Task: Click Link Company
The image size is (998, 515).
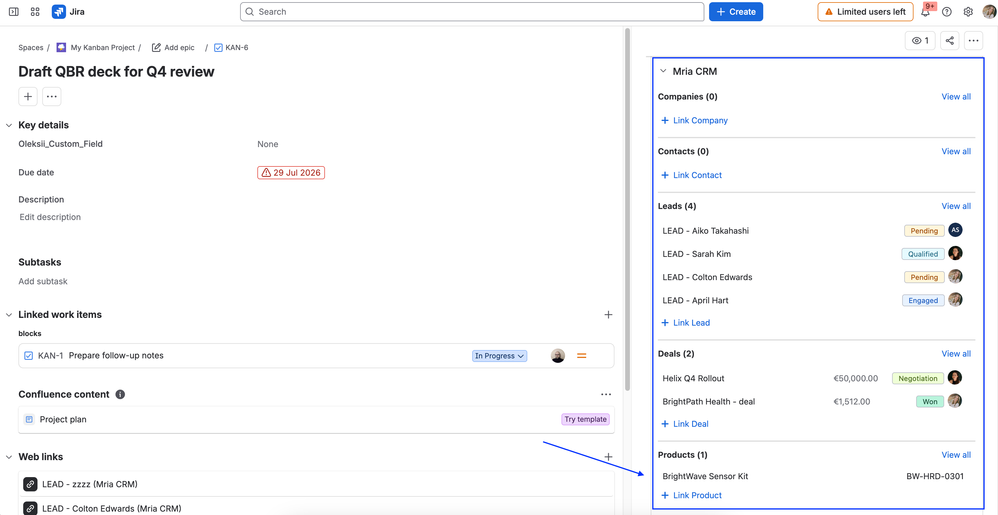Action: pyautogui.click(x=694, y=120)
